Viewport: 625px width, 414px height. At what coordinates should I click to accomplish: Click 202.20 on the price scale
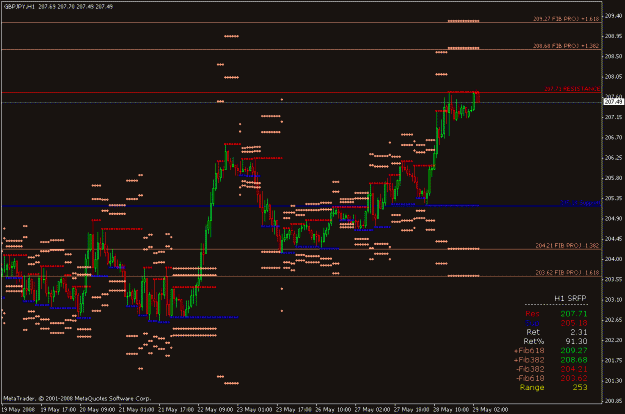(613, 340)
